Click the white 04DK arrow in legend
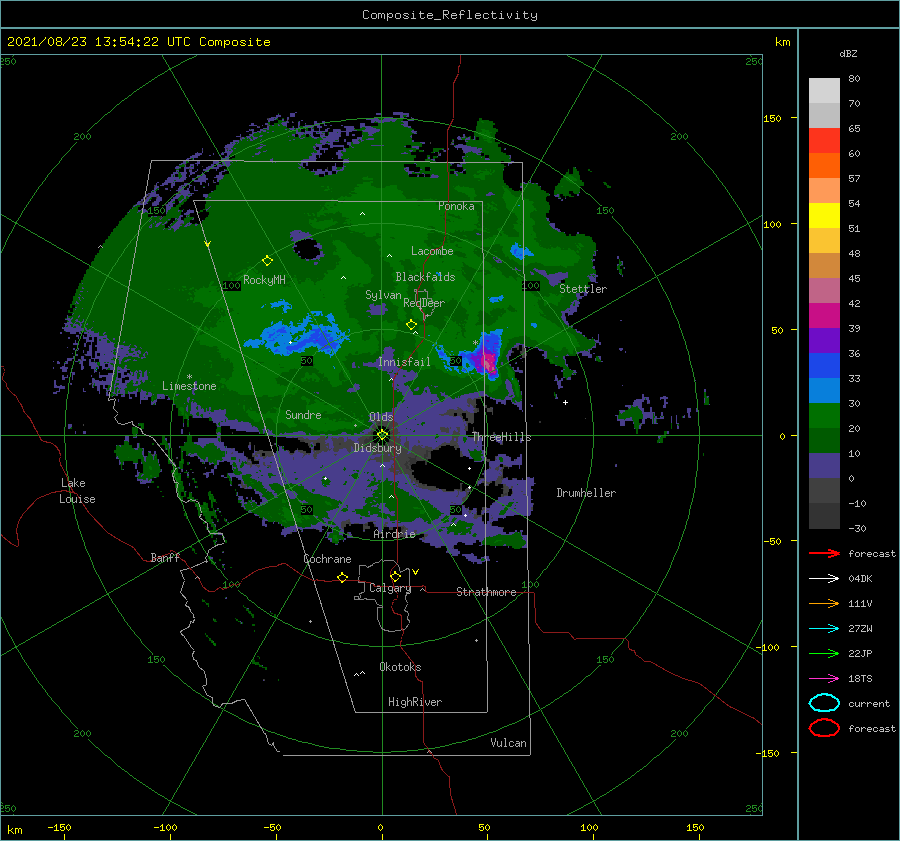The width and height of the screenshot is (900, 841). pos(824,578)
